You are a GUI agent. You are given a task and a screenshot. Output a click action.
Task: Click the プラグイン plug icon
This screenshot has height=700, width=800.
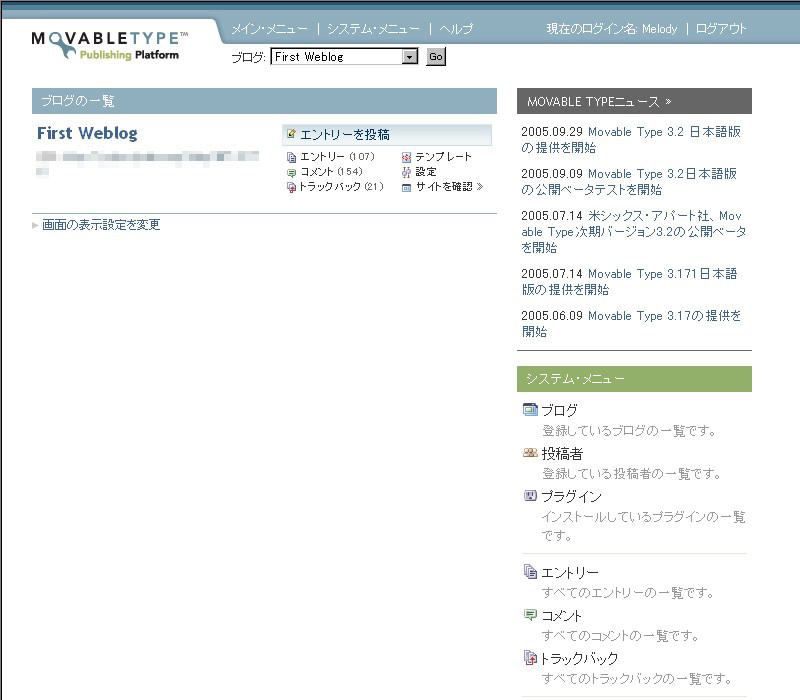[x=530, y=495]
